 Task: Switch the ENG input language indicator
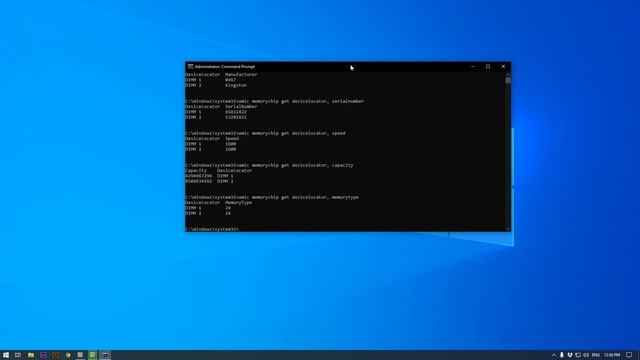(x=596, y=355)
